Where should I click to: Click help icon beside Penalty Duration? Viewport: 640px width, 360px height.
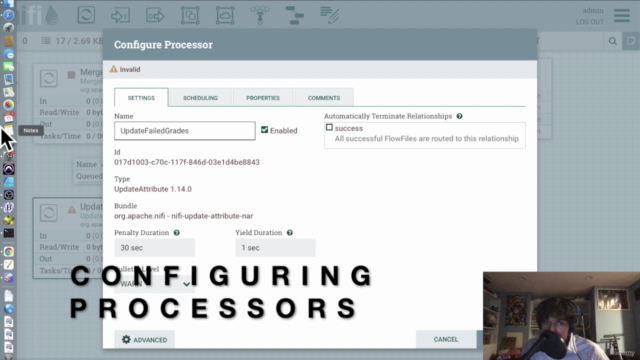pyautogui.click(x=176, y=233)
